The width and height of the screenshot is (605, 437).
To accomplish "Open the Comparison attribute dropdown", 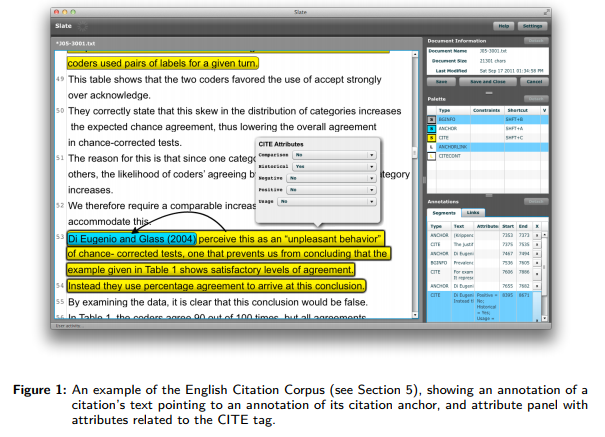I will (334, 155).
